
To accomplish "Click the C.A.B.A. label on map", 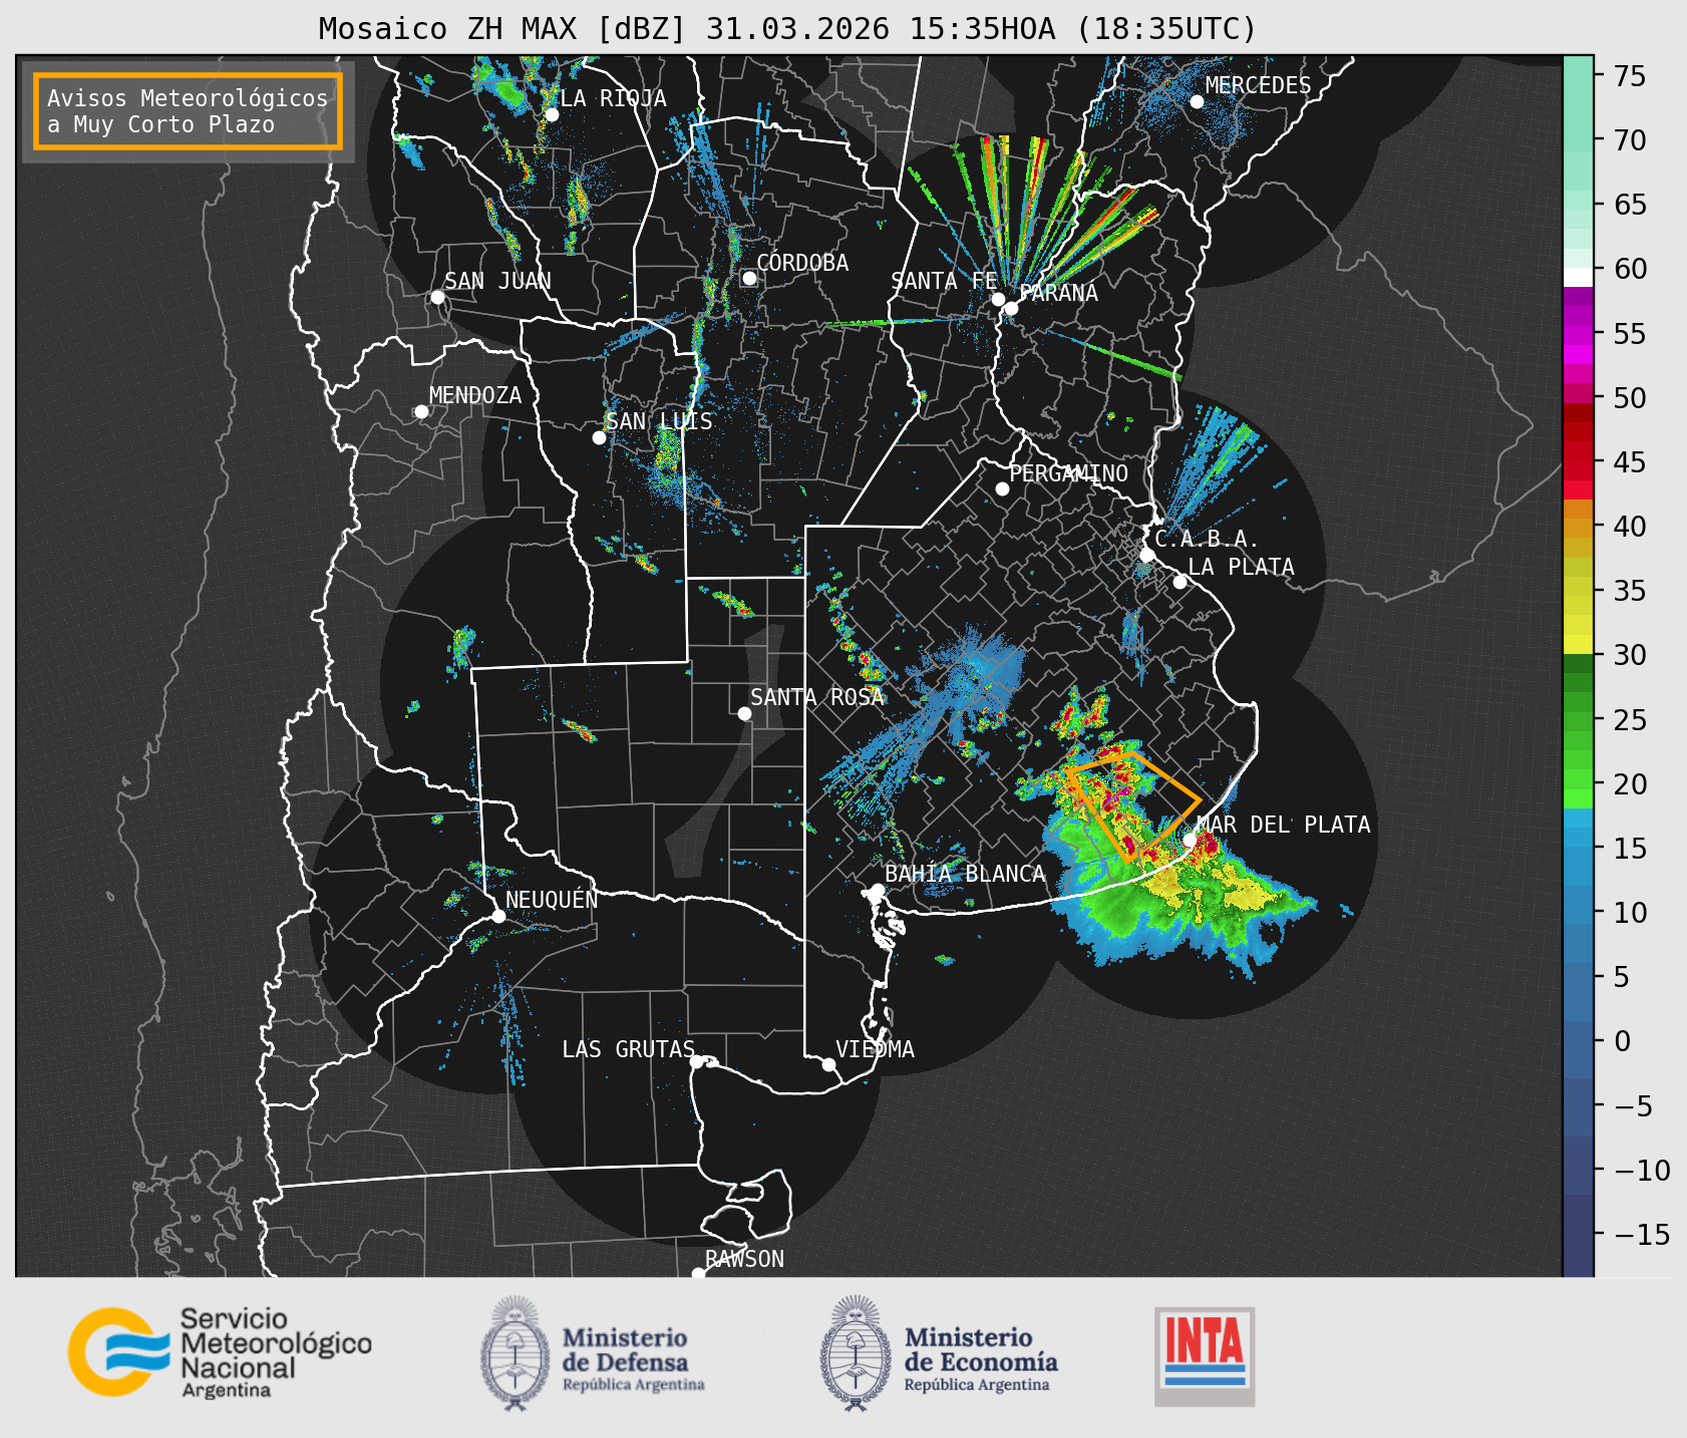I will 1207,539.
